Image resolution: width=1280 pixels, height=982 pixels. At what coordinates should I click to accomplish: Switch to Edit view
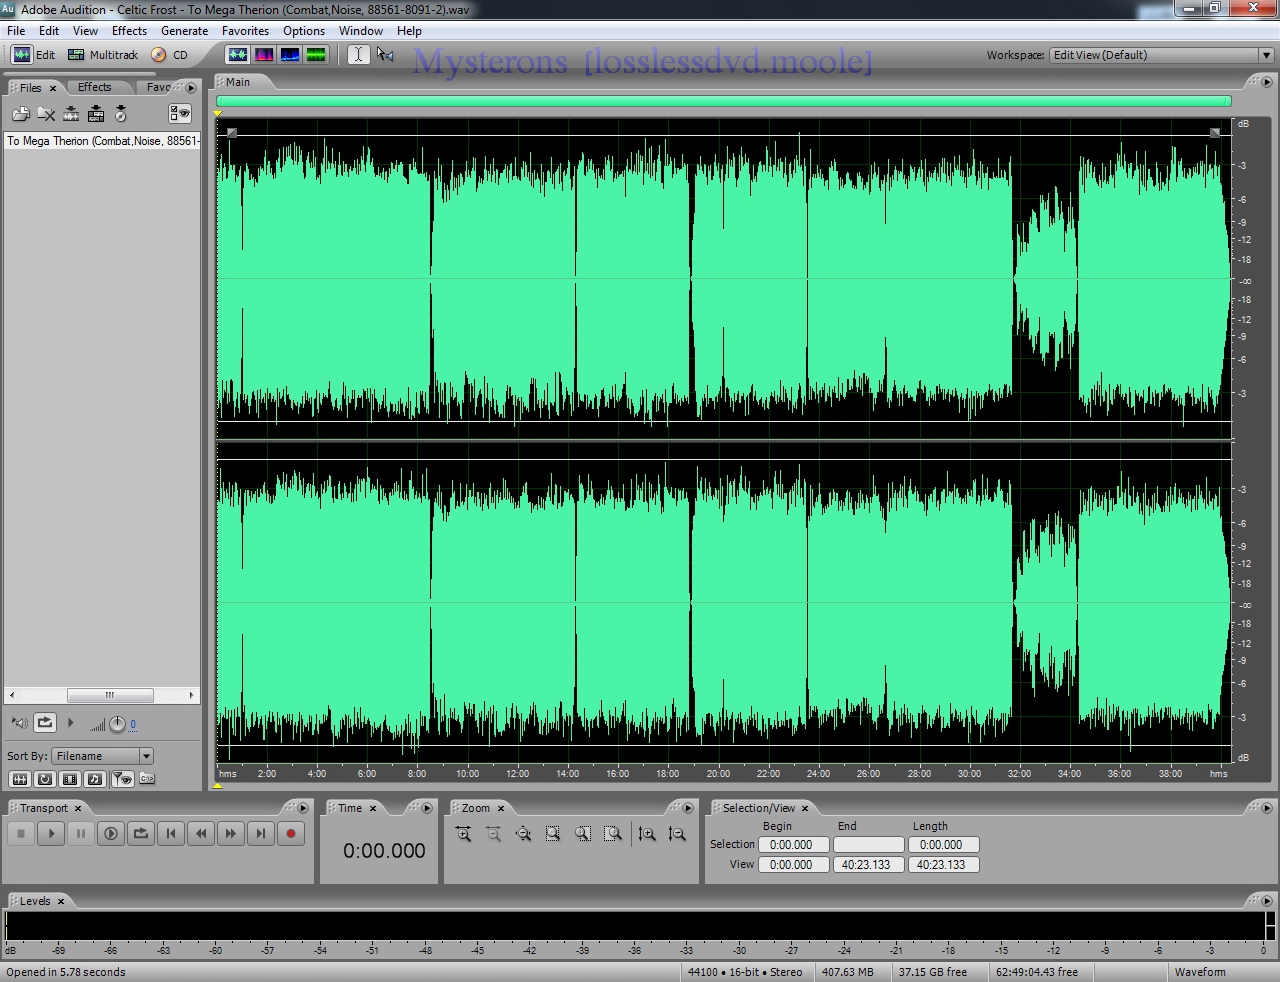[33, 55]
